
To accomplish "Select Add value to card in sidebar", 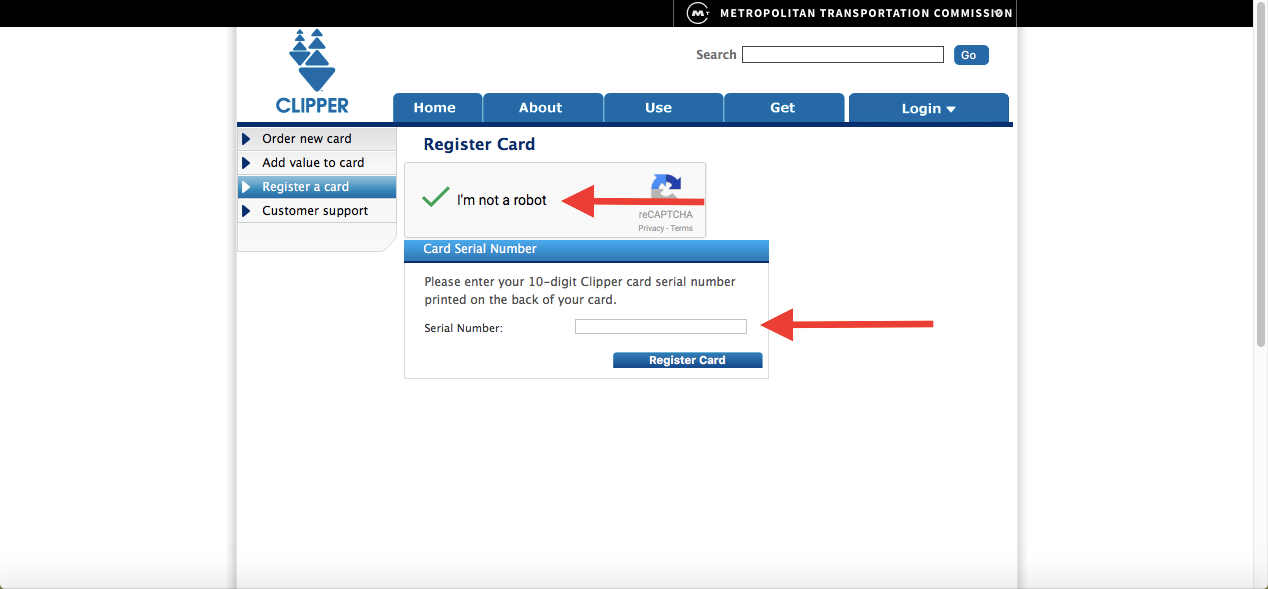I will [x=317, y=163].
